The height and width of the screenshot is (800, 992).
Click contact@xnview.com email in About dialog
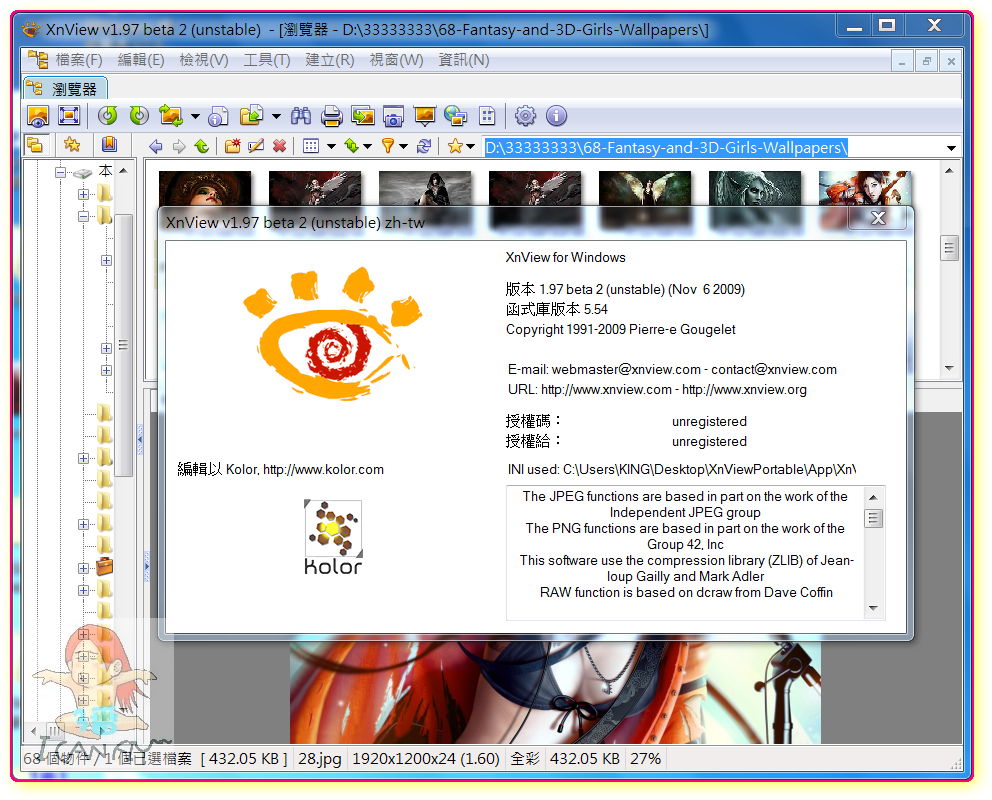coord(774,370)
